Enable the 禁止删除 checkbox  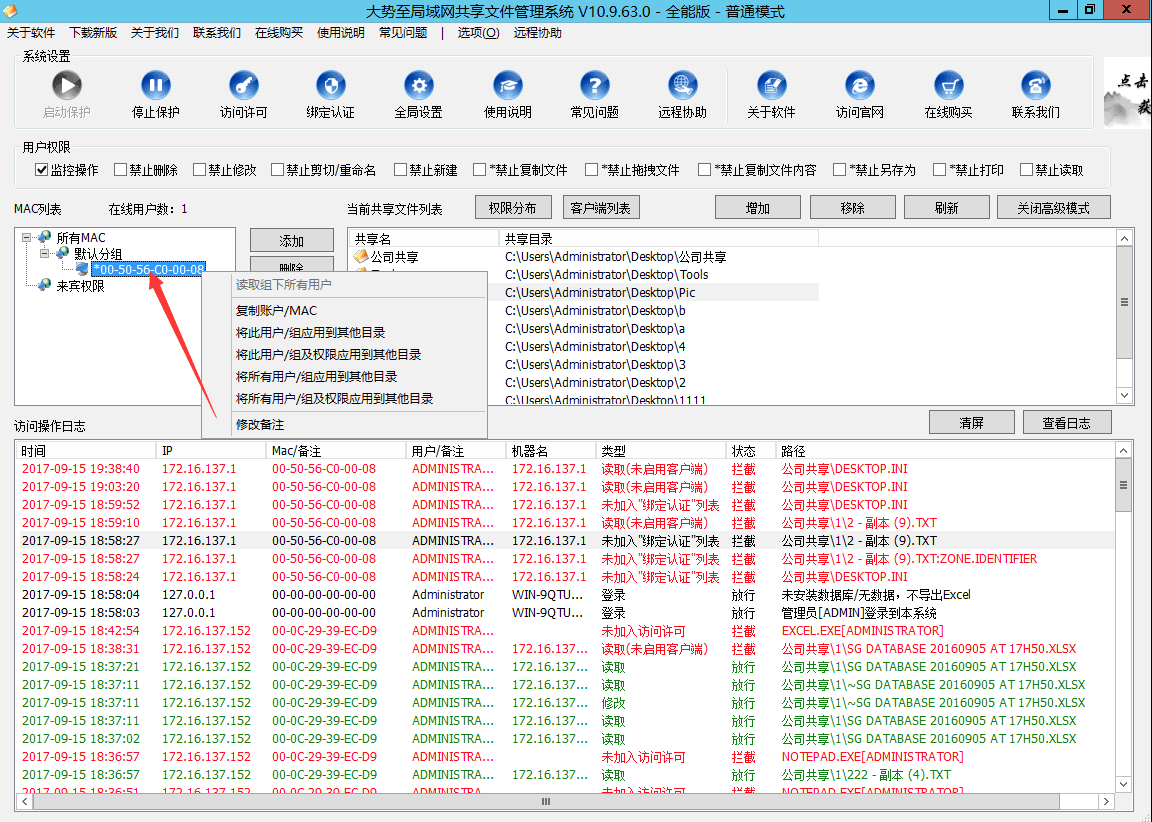pos(121,170)
